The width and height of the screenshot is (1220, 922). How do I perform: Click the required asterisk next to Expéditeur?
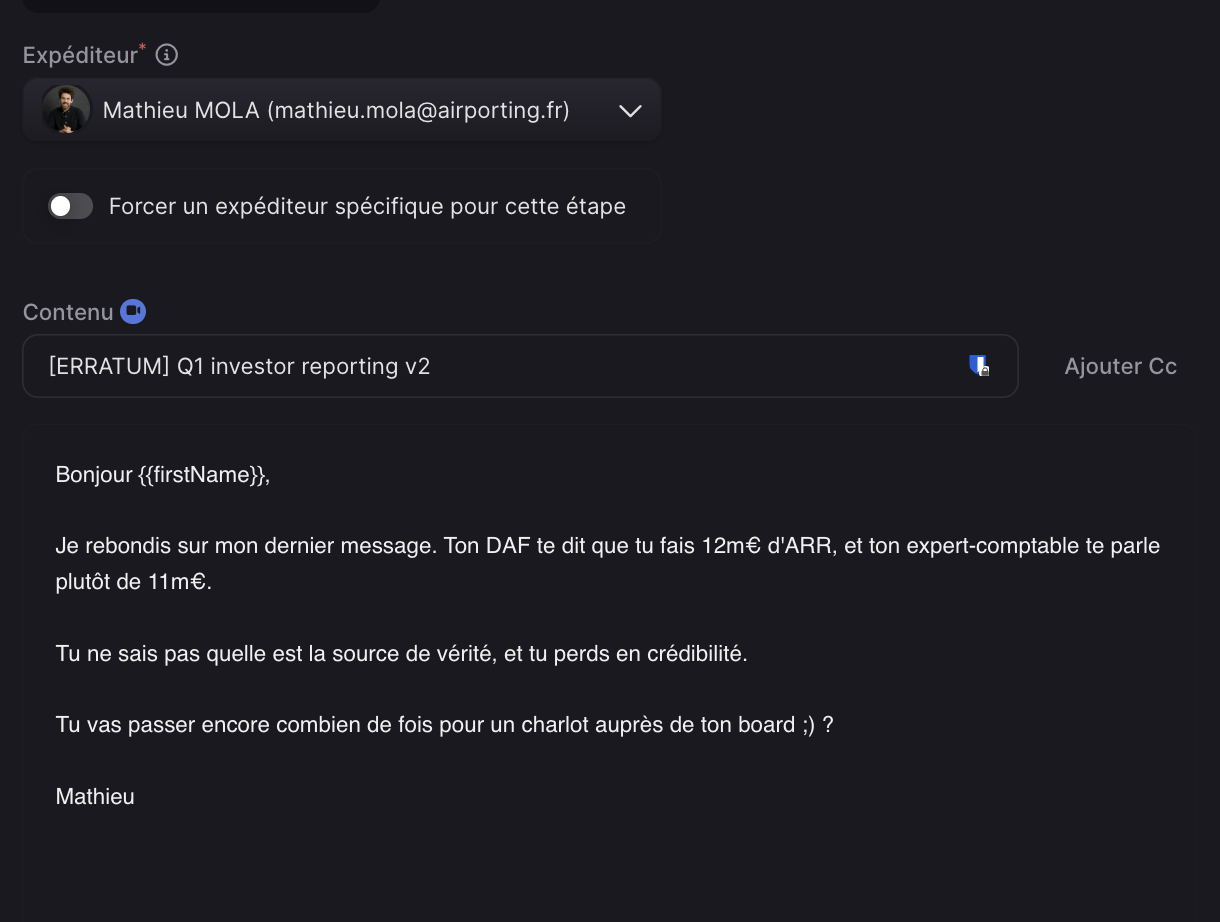point(143,48)
